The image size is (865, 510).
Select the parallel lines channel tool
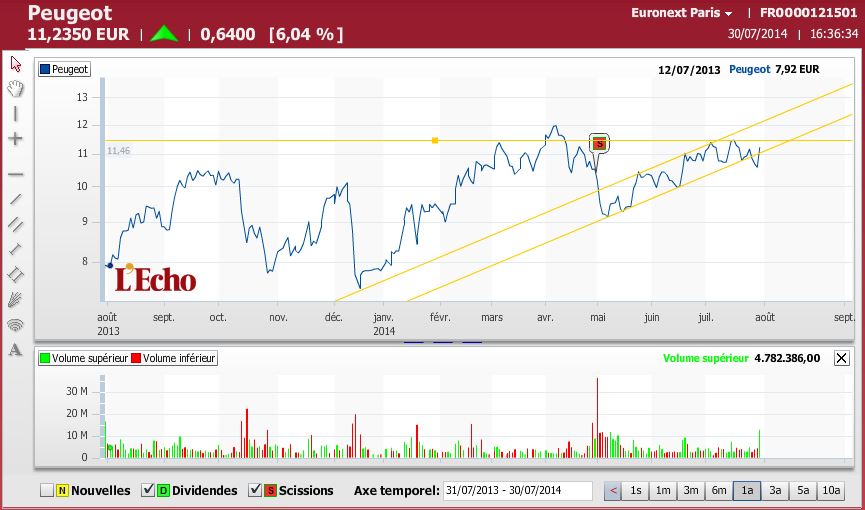click(15, 224)
